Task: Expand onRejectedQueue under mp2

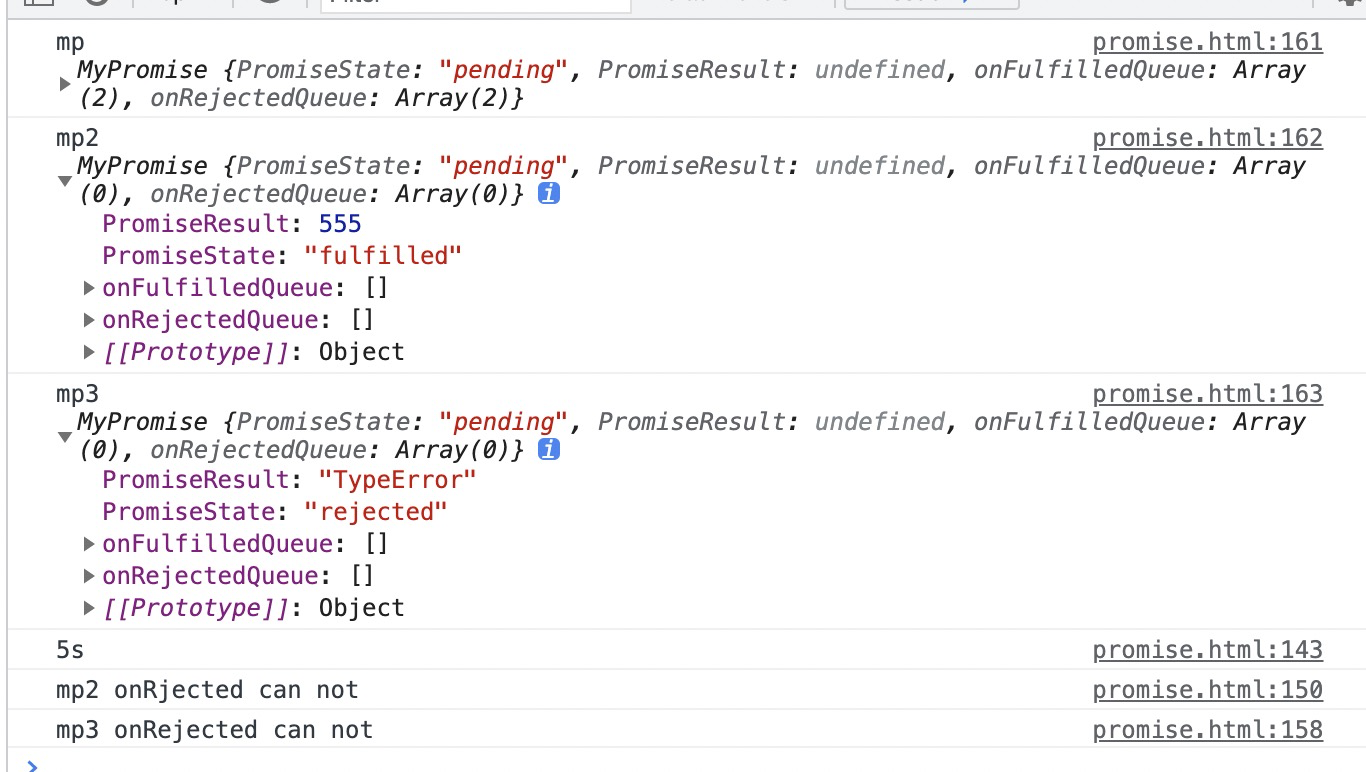Action: pos(90,320)
